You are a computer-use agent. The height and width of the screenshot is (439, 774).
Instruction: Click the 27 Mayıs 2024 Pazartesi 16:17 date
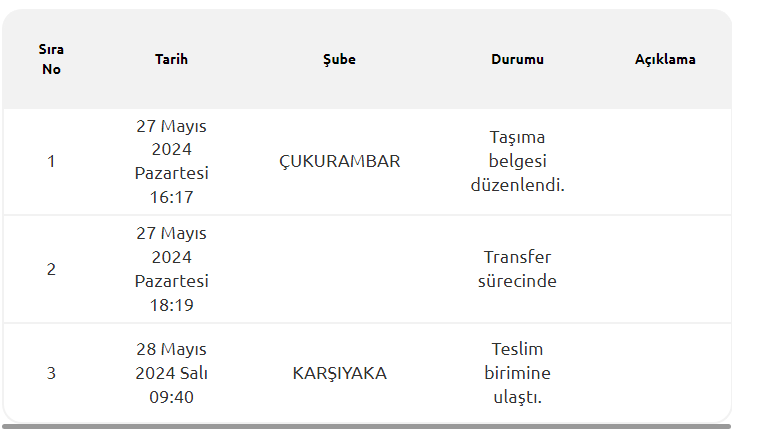tap(171, 161)
